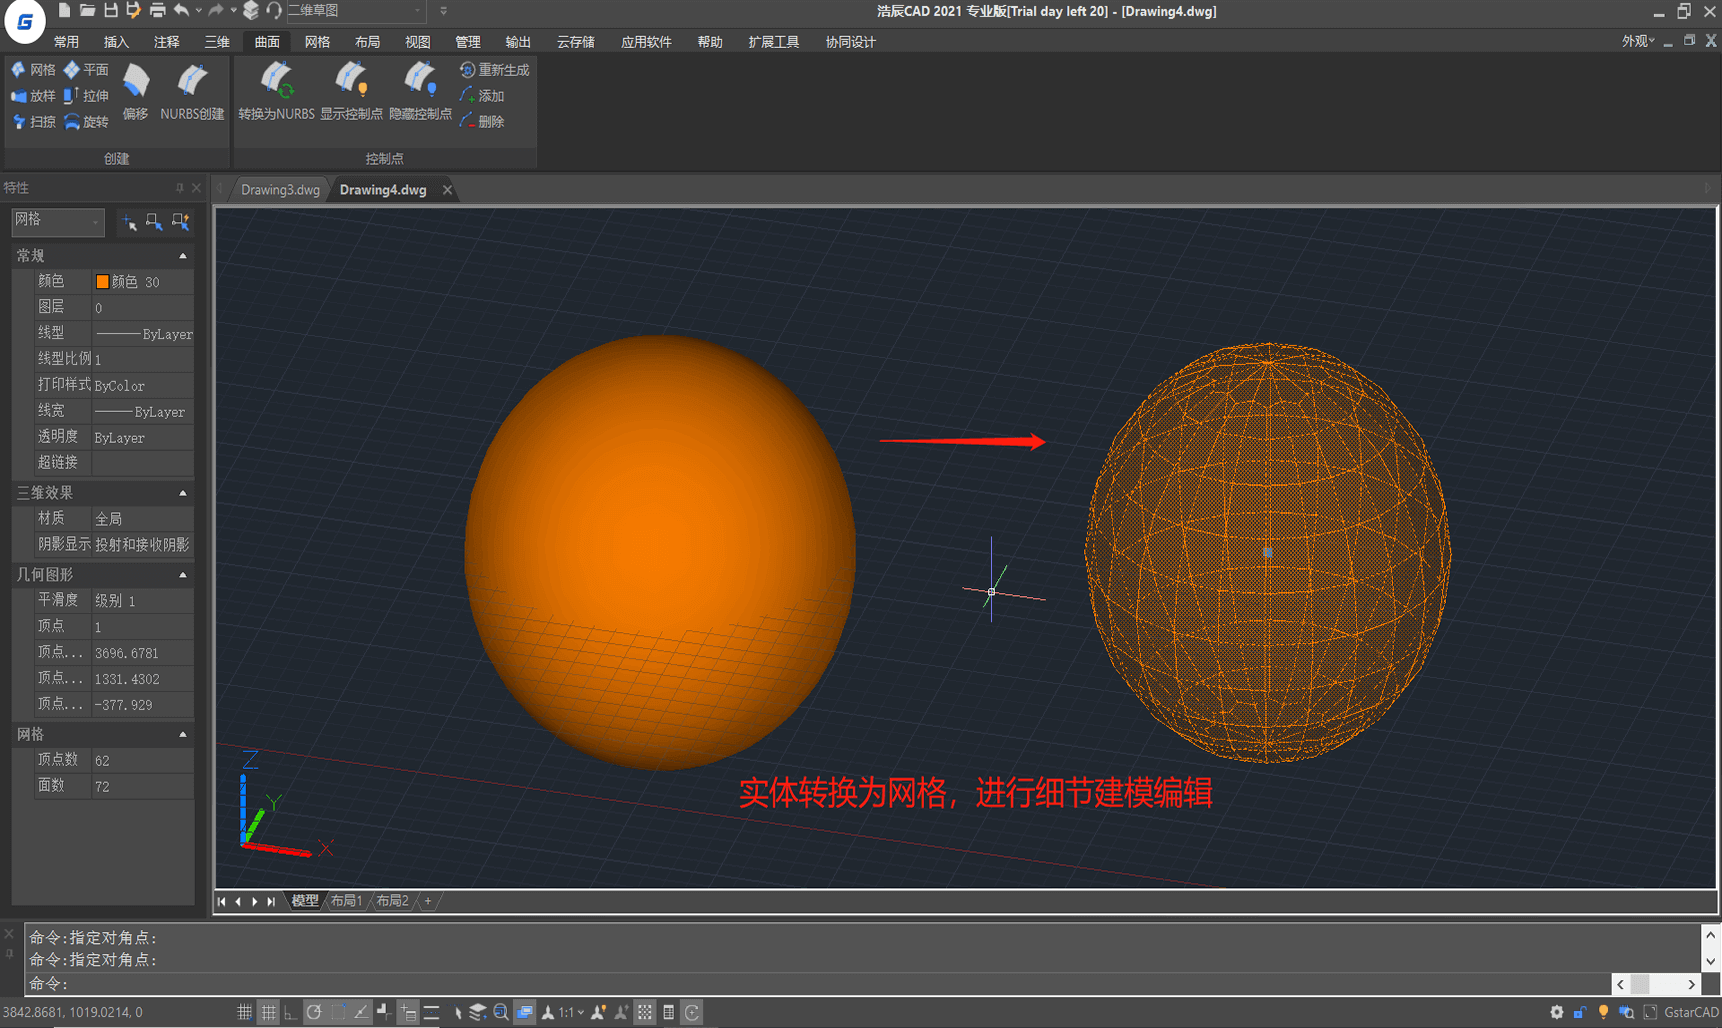Collapse the 常规 properties section

pyautogui.click(x=183, y=256)
